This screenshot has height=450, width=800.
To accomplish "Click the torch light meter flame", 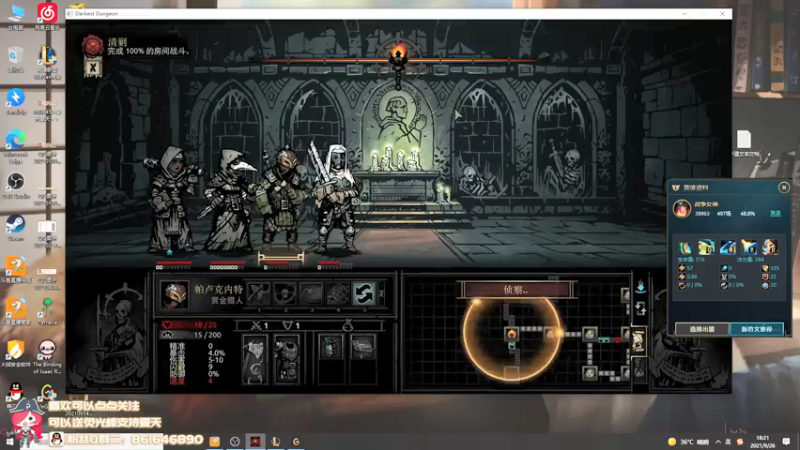I will tap(398, 55).
